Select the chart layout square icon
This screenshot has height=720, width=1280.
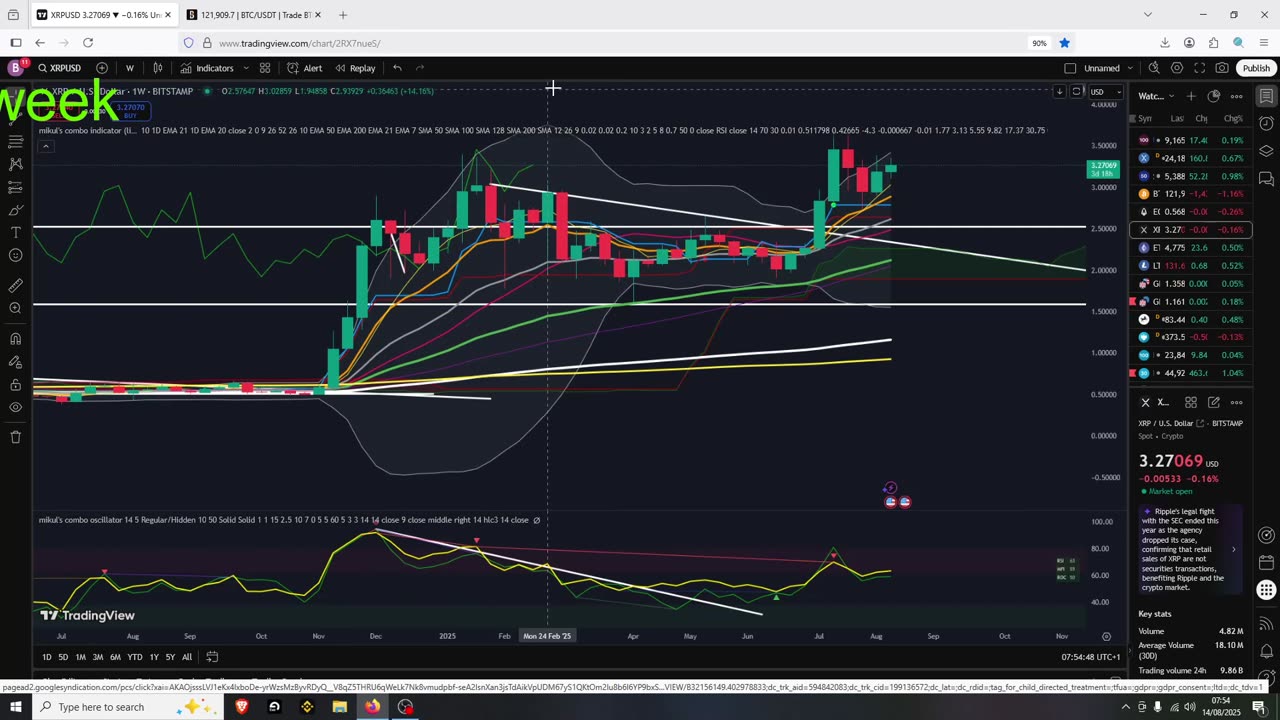click(x=1070, y=68)
